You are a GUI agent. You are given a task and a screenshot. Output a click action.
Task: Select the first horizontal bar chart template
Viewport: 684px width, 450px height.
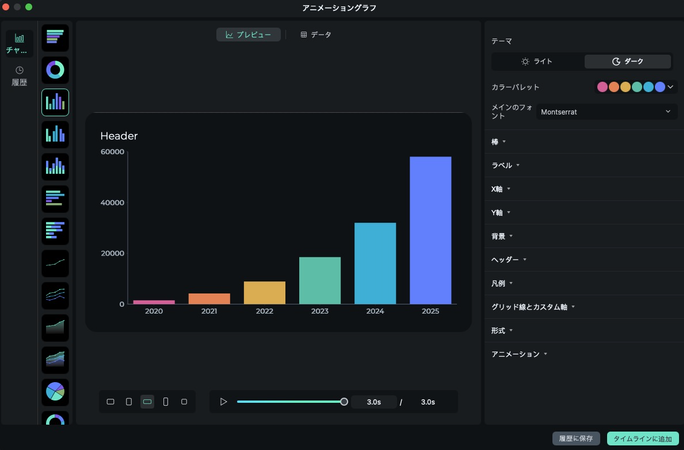(55, 38)
